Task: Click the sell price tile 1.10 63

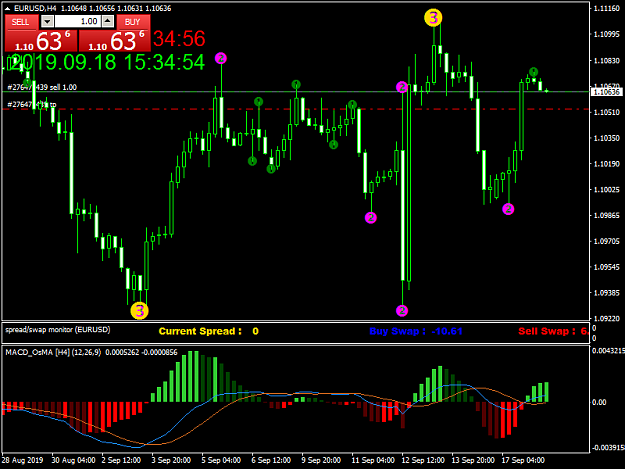Action: [41, 41]
